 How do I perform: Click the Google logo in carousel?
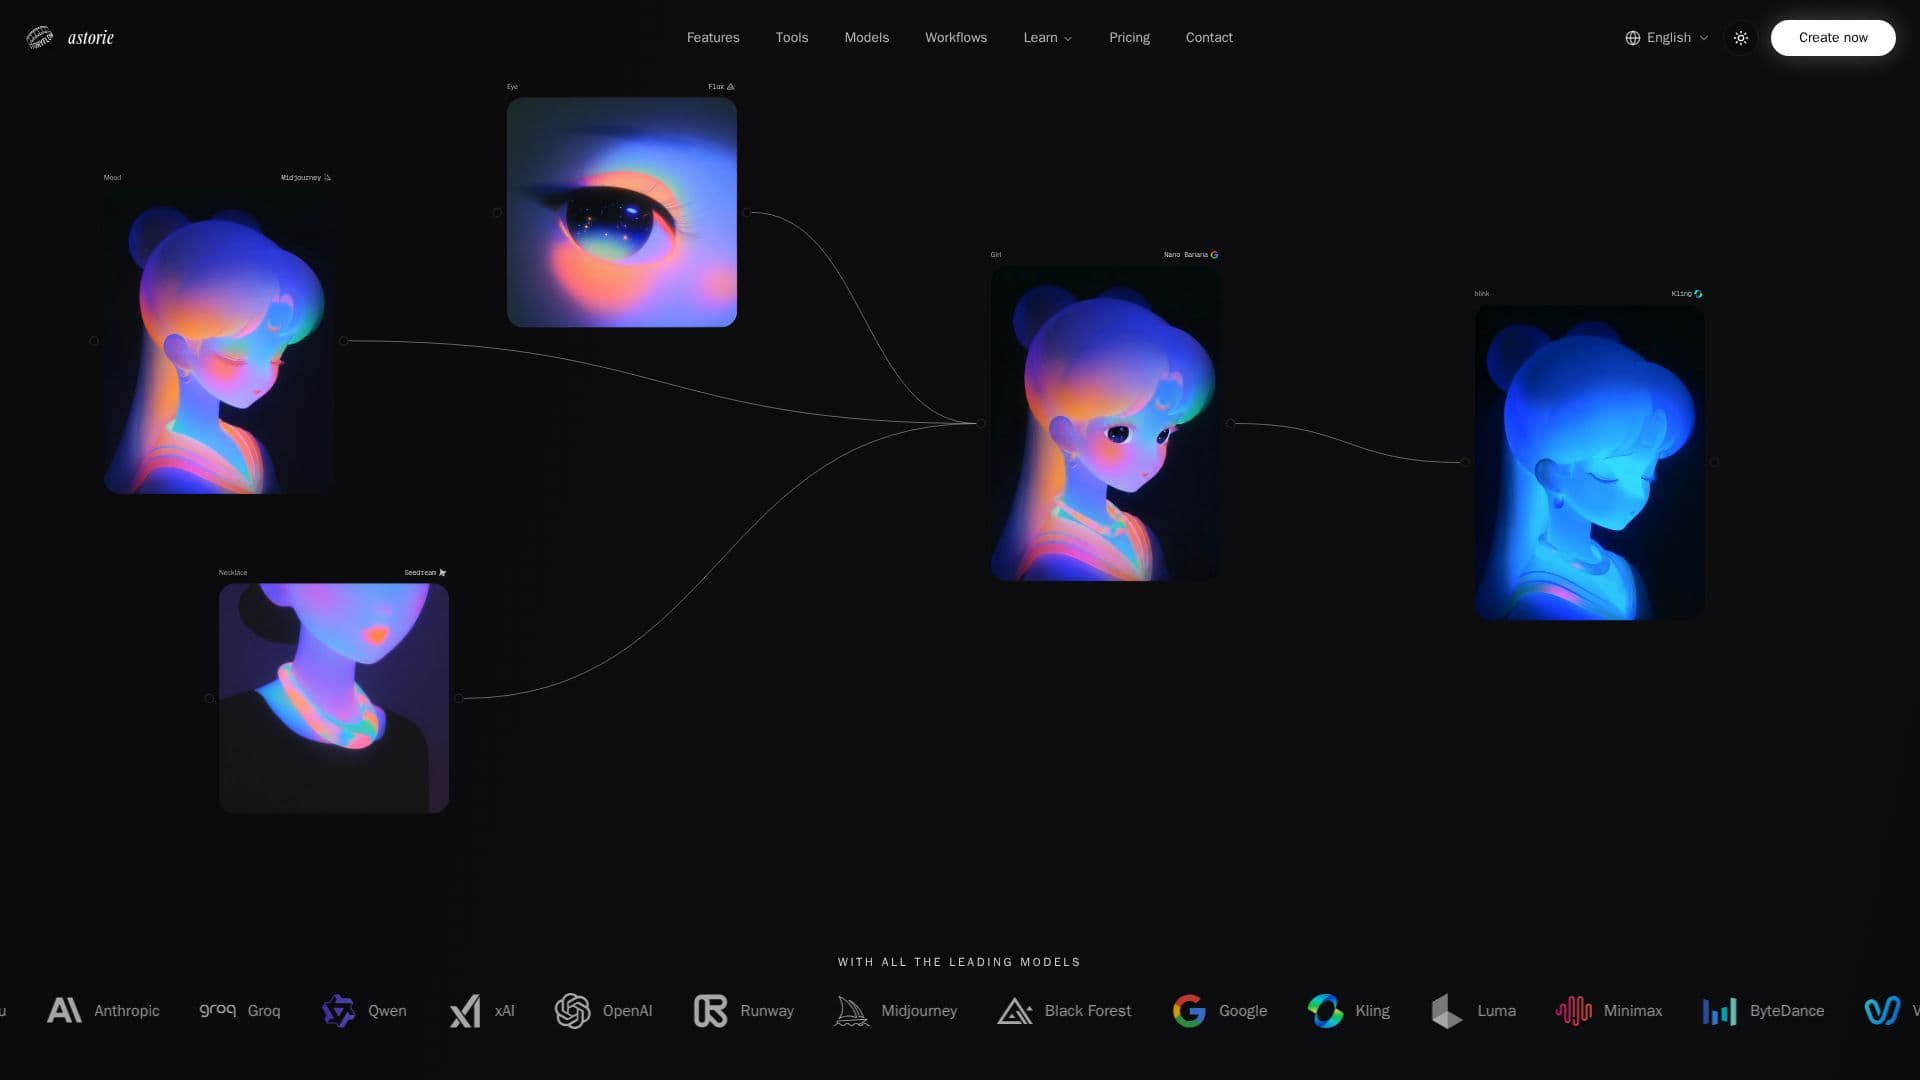[x=1189, y=1011]
